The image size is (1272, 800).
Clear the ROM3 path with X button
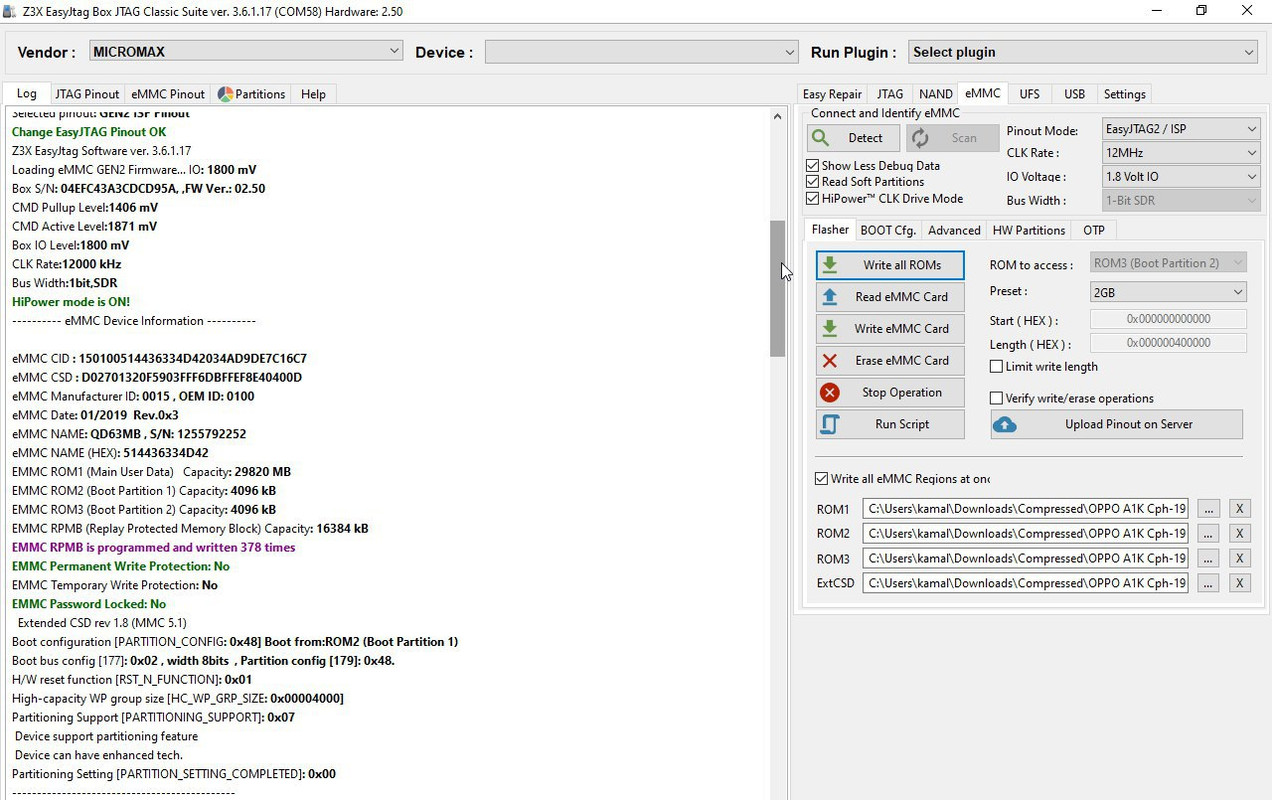coord(1239,559)
